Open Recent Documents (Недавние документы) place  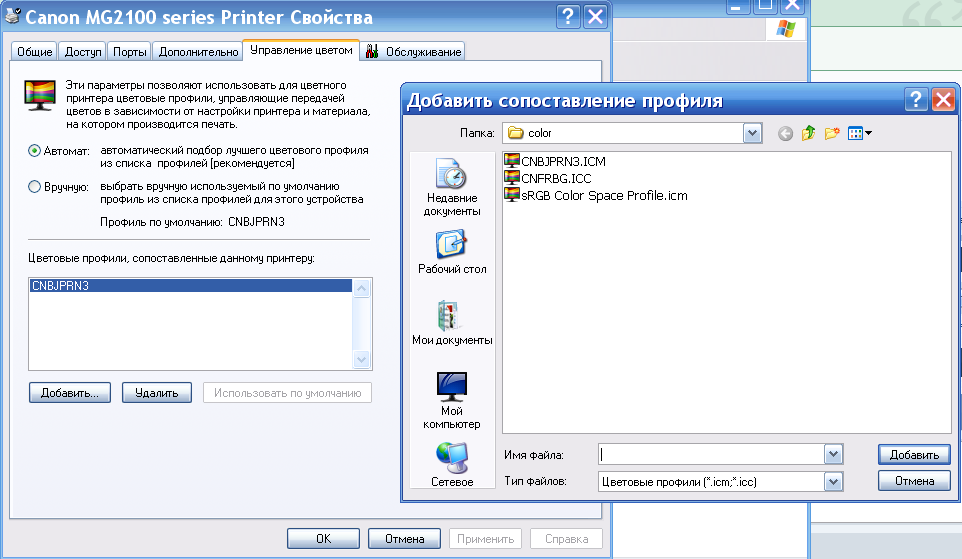click(x=452, y=187)
